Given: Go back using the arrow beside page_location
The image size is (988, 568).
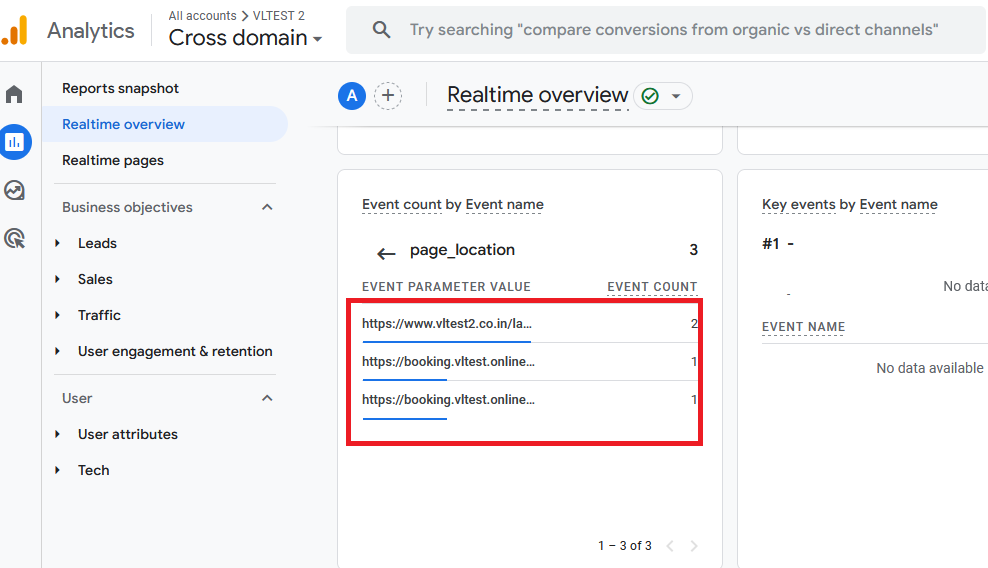Looking at the screenshot, I should (x=386, y=252).
